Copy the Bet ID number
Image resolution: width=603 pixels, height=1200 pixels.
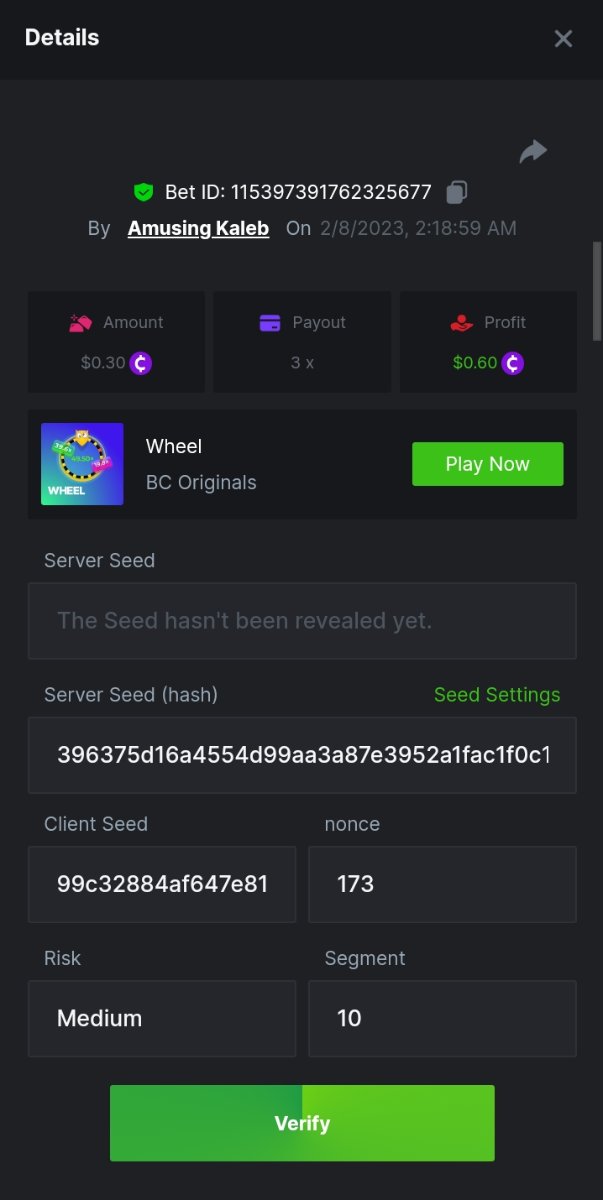click(457, 192)
